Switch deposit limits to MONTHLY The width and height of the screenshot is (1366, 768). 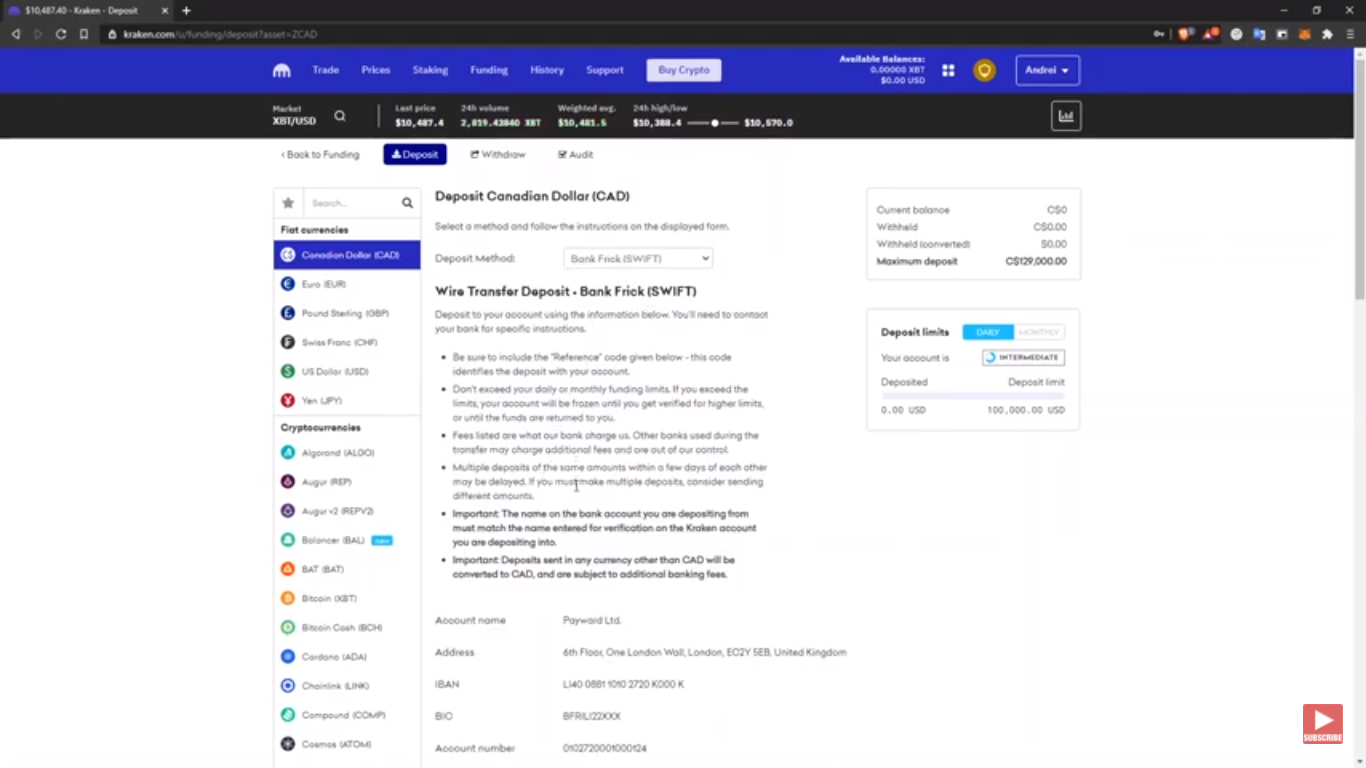1039,332
